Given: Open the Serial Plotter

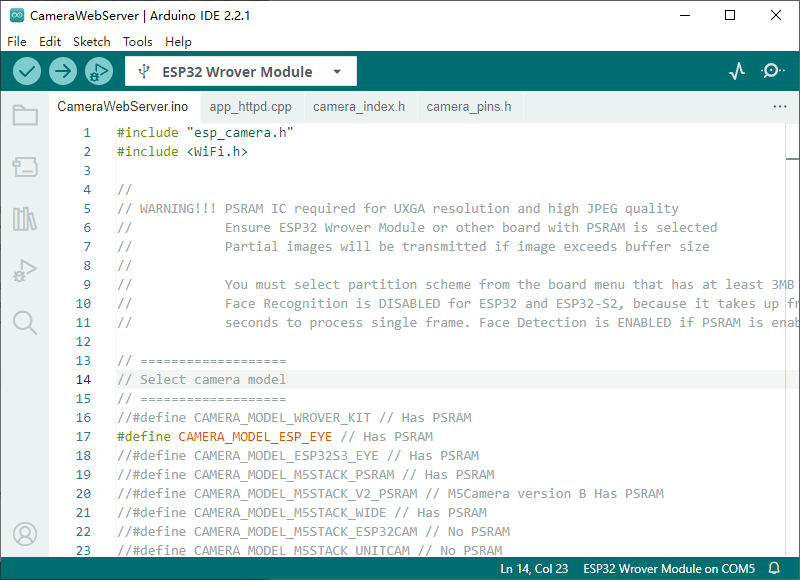Looking at the screenshot, I should tap(737, 71).
